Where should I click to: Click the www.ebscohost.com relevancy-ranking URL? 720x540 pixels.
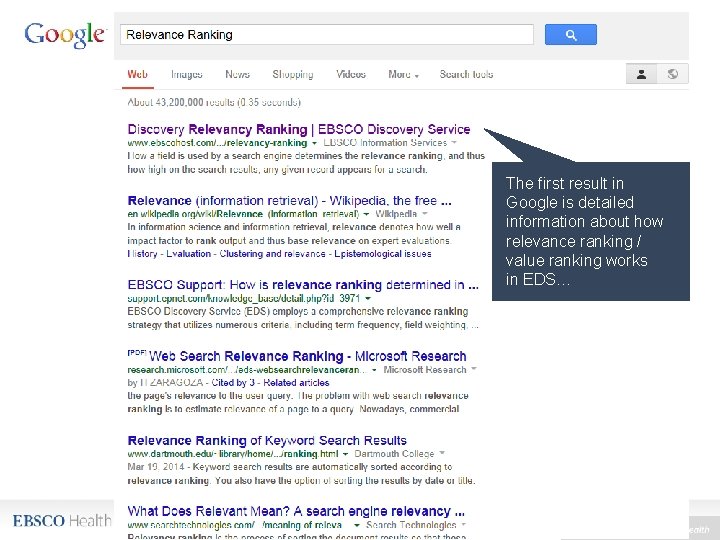pyautogui.click(x=217, y=143)
